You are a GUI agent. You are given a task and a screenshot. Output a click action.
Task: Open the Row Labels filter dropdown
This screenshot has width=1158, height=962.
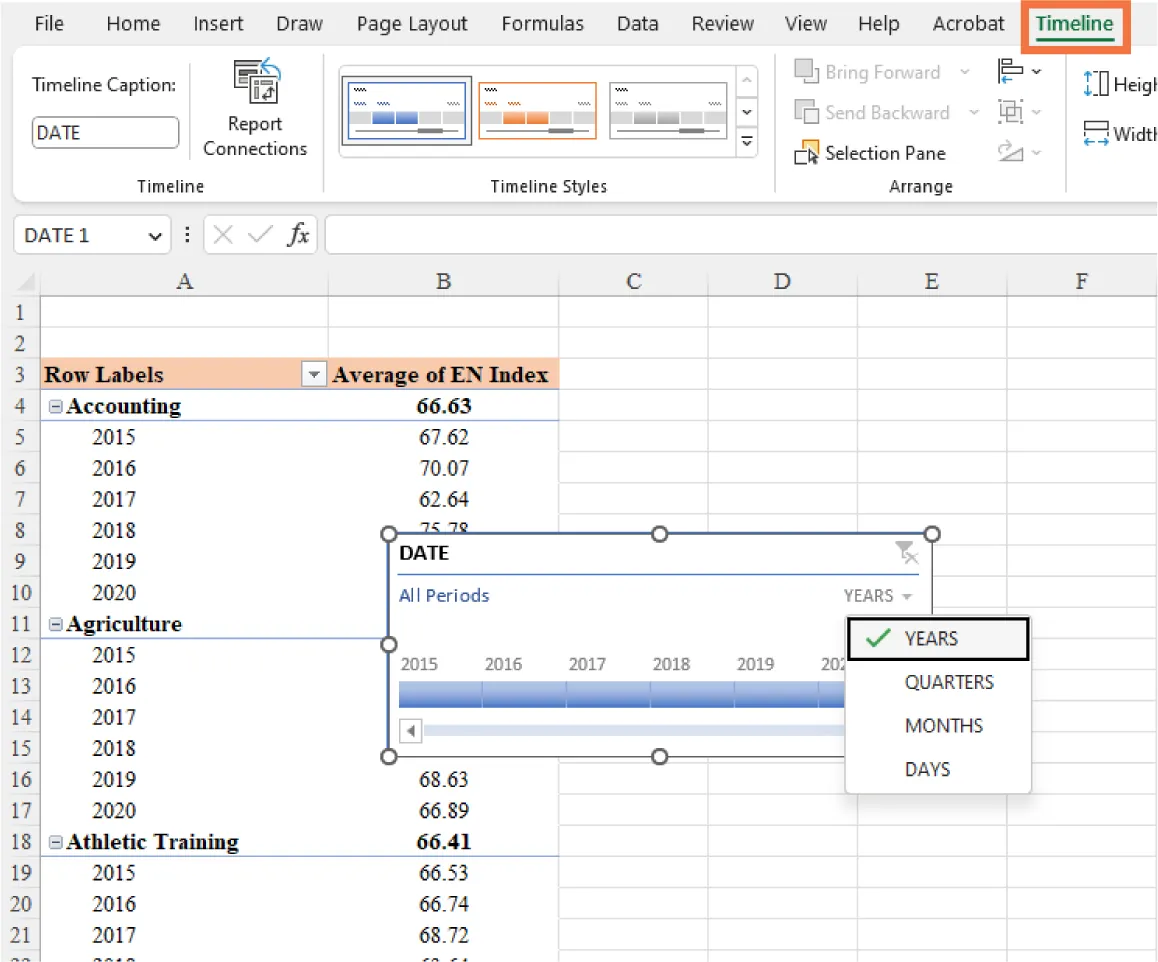click(314, 373)
